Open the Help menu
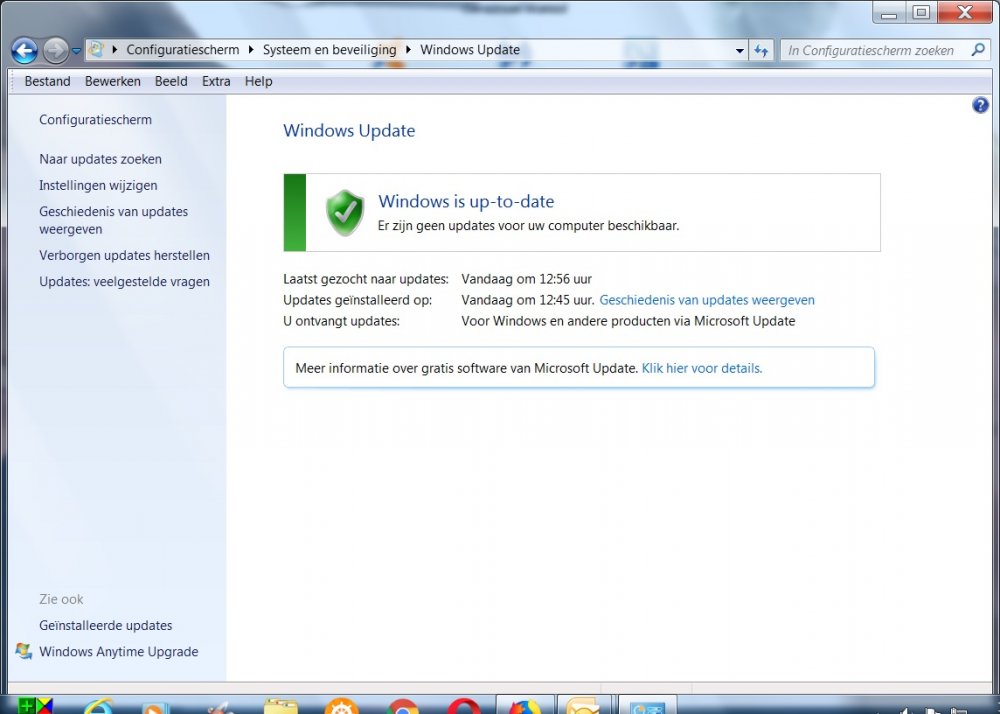 point(258,82)
